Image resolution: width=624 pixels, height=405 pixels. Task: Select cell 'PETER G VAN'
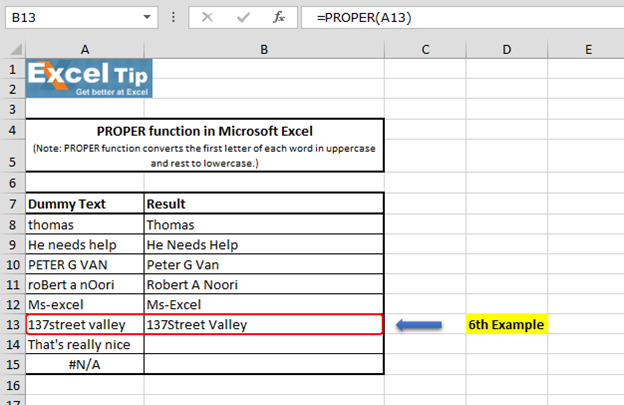coord(85,265)
